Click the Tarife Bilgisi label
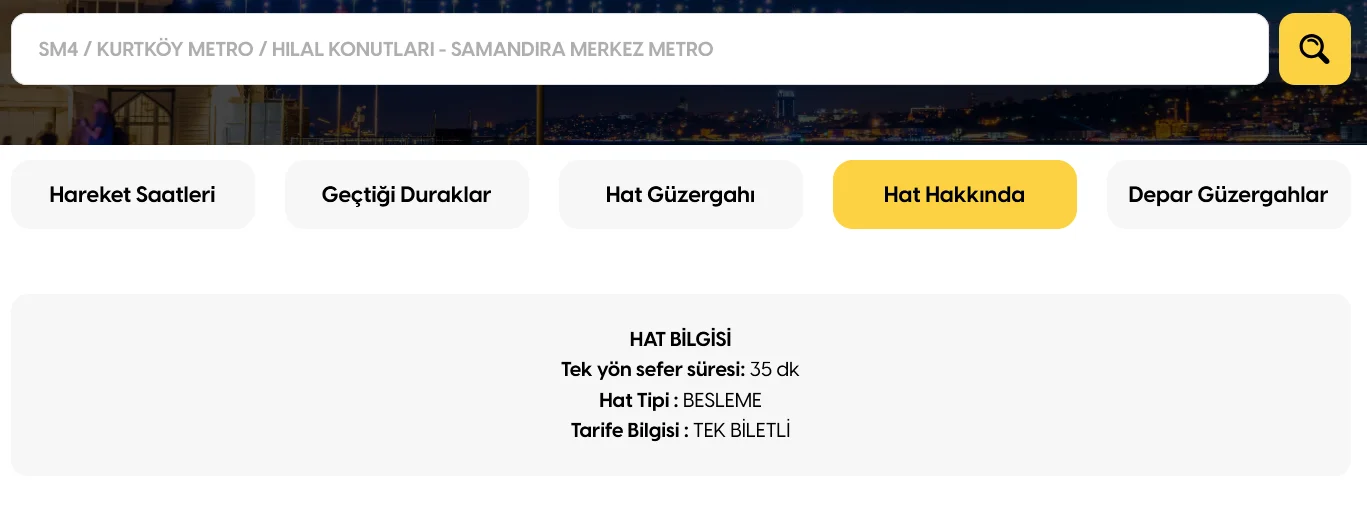 point(629,431)
